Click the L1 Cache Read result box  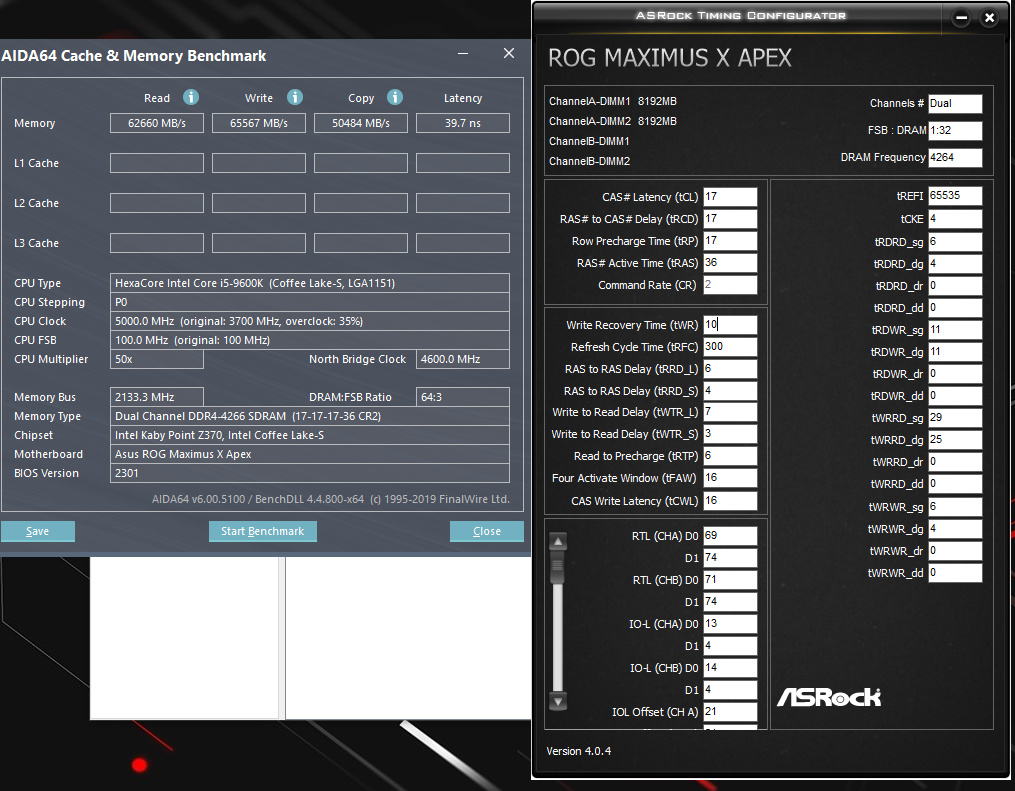click(x=157, y=163)
